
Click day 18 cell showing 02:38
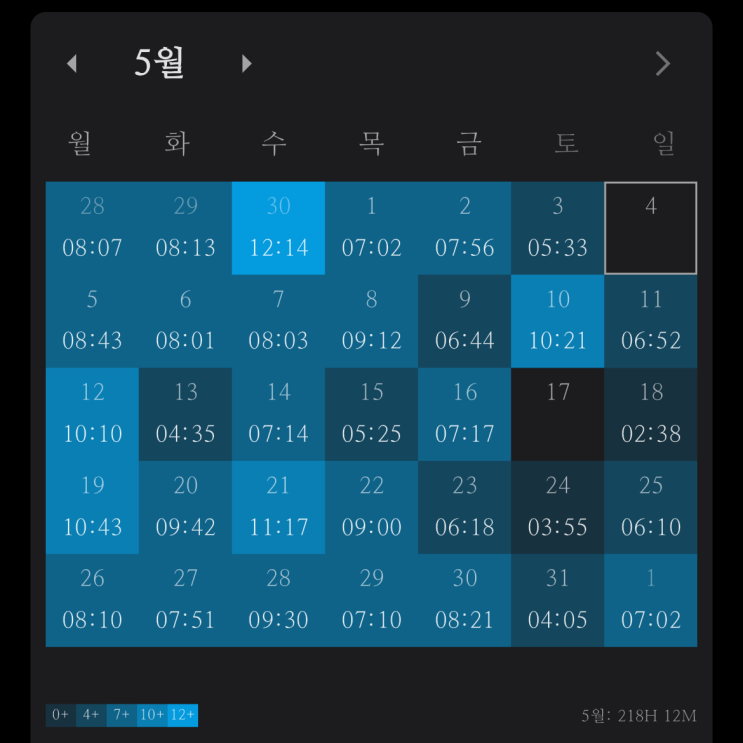coord(651,413)
